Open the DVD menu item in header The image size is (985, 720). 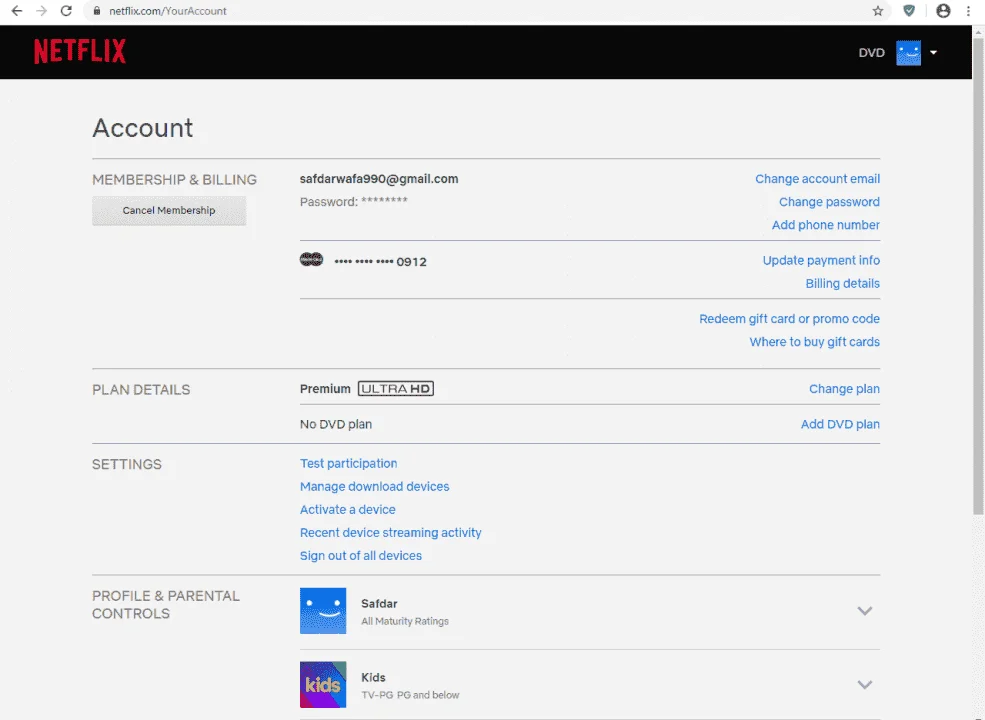(x=871, y=53)
